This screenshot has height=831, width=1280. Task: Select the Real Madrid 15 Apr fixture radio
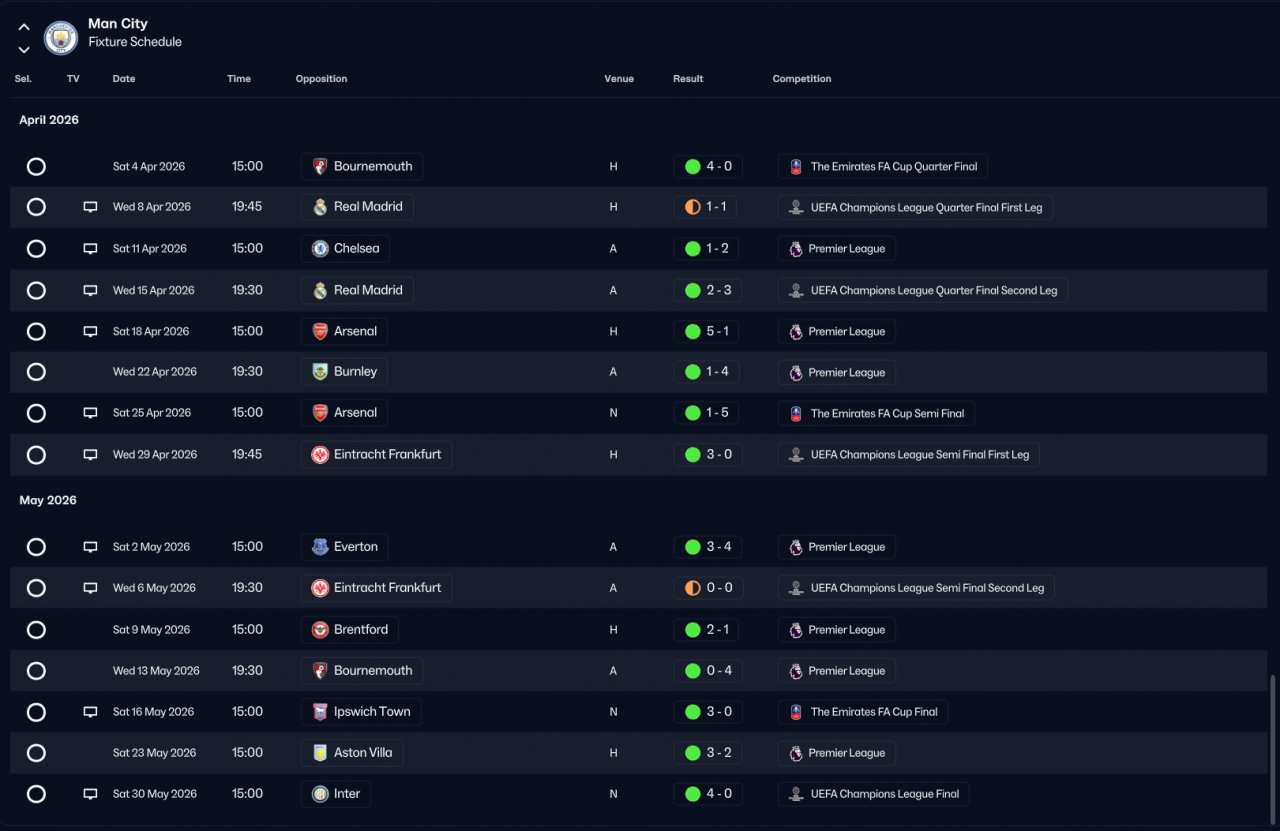click(x=36, y=290)
